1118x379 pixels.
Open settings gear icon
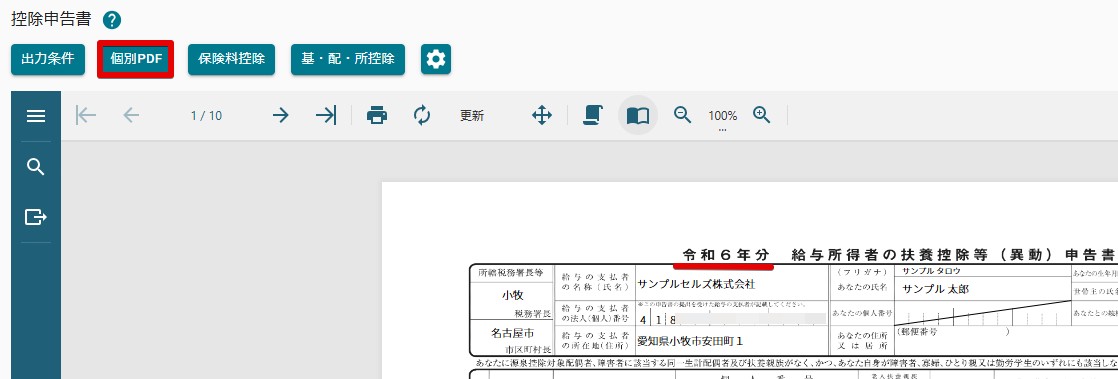click(436, 59)
